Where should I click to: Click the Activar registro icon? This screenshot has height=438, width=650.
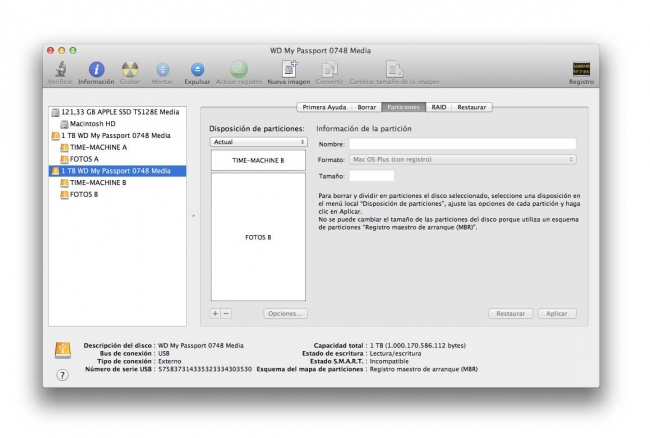coord(239,69)
